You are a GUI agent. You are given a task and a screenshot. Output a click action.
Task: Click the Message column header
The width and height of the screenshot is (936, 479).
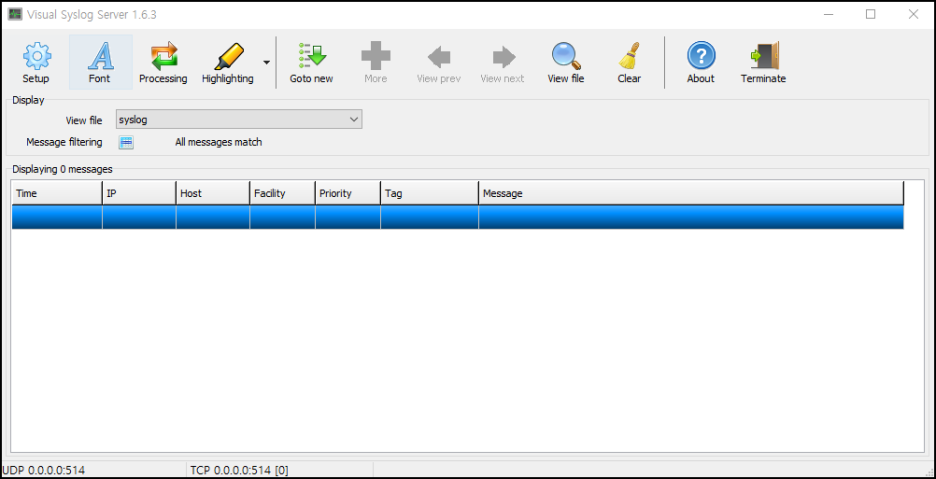(x=691, y=194)
